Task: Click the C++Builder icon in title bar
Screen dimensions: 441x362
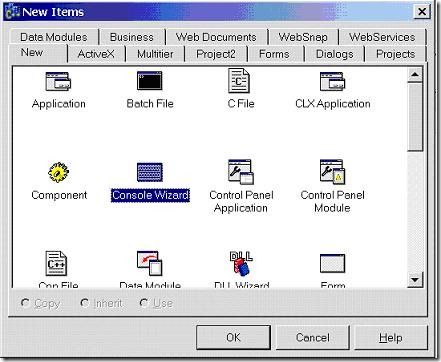Action: point(13,12)
